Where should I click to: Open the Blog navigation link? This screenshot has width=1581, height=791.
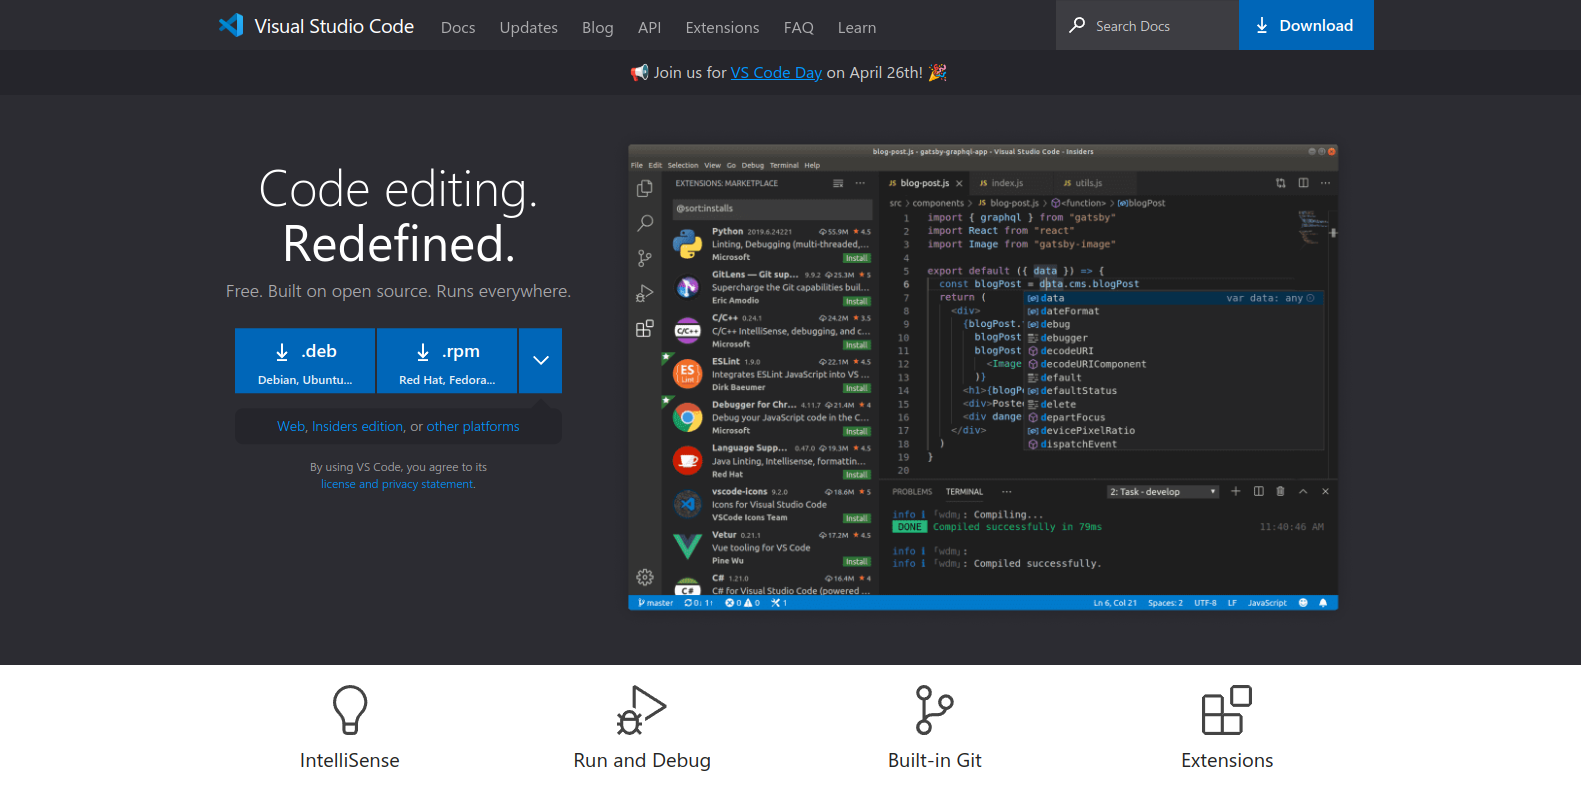pos(598,27)
